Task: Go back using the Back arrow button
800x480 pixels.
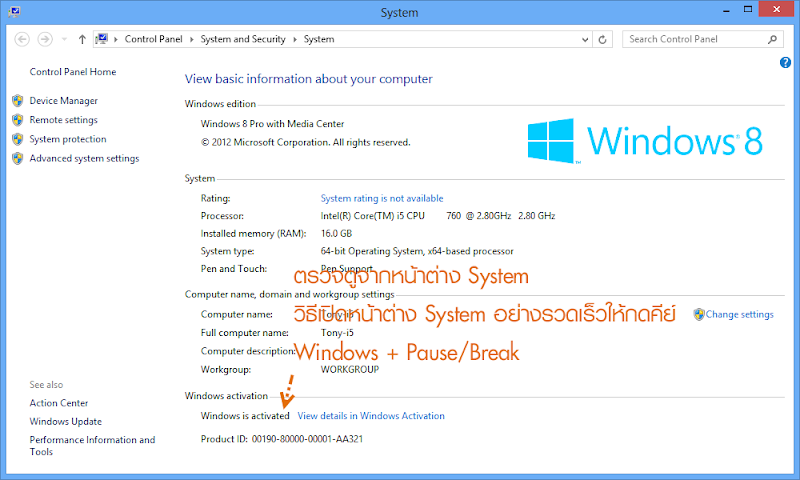Action: click(22, 39)
